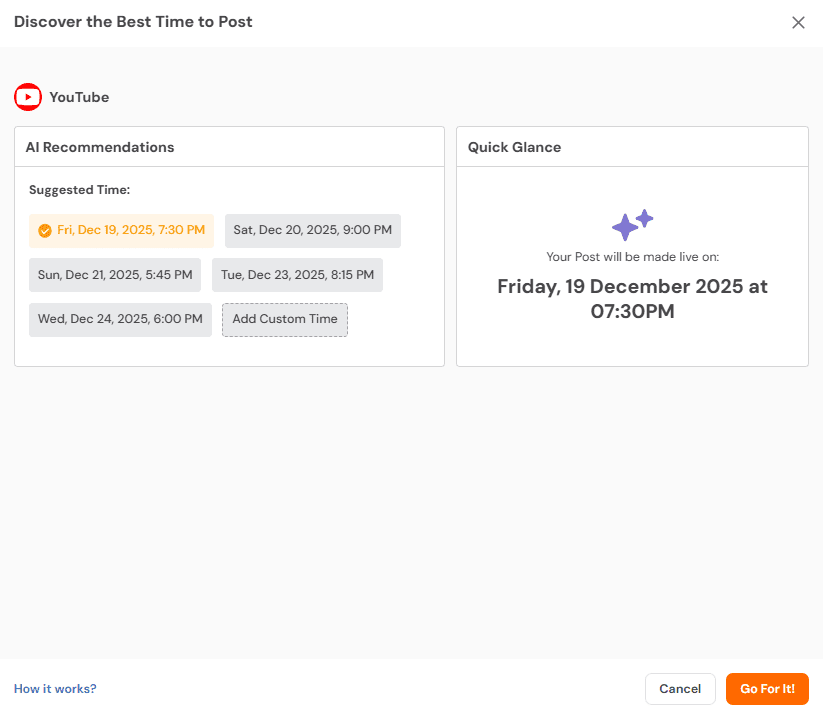Open the Add Custom Time option
This screenshot has height=718, width=823.
pos(285,320)
